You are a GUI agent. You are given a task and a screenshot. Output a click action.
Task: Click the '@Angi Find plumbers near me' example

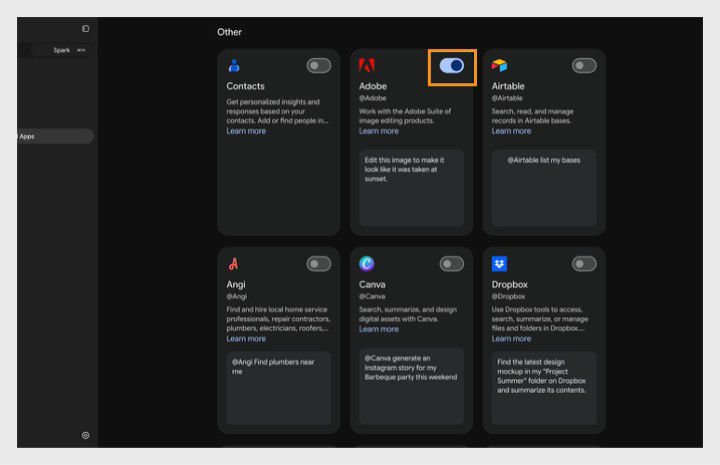point(279,388)
